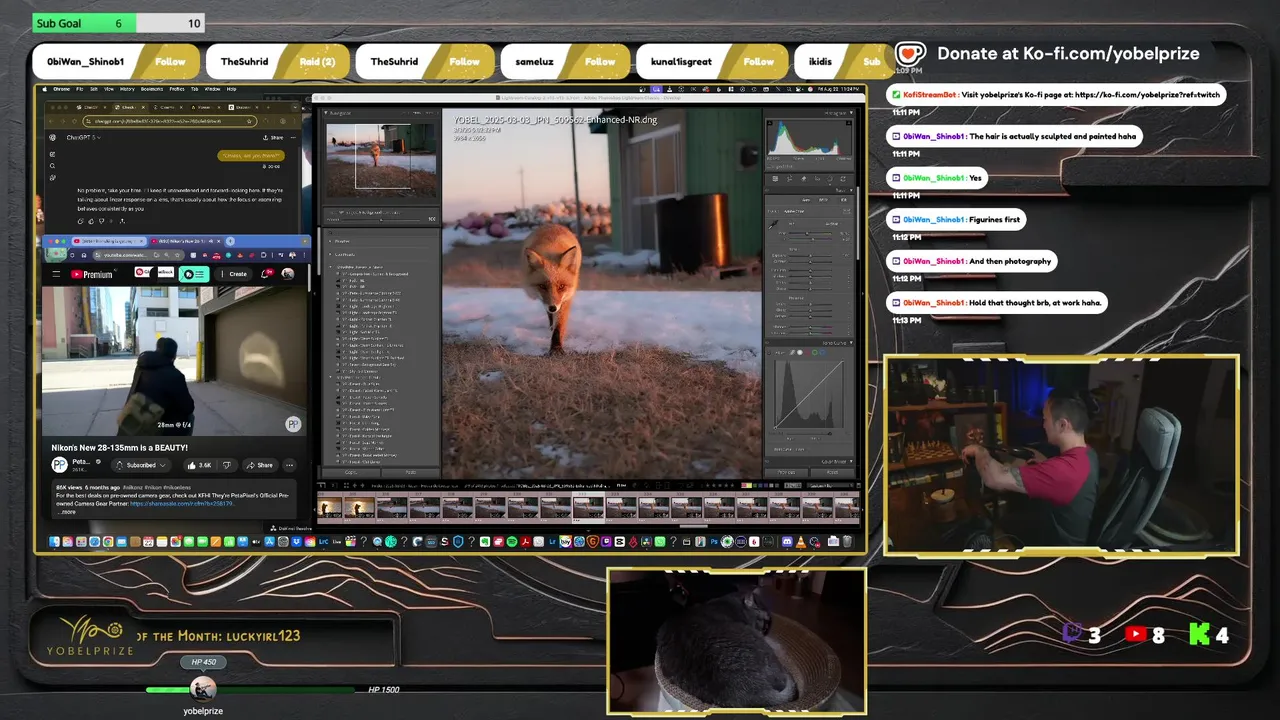The height and width of the screenshot is (720, 1280).
Task: Click the search chats icon in ChatGPT sidebar
Action: pos(52,166)
